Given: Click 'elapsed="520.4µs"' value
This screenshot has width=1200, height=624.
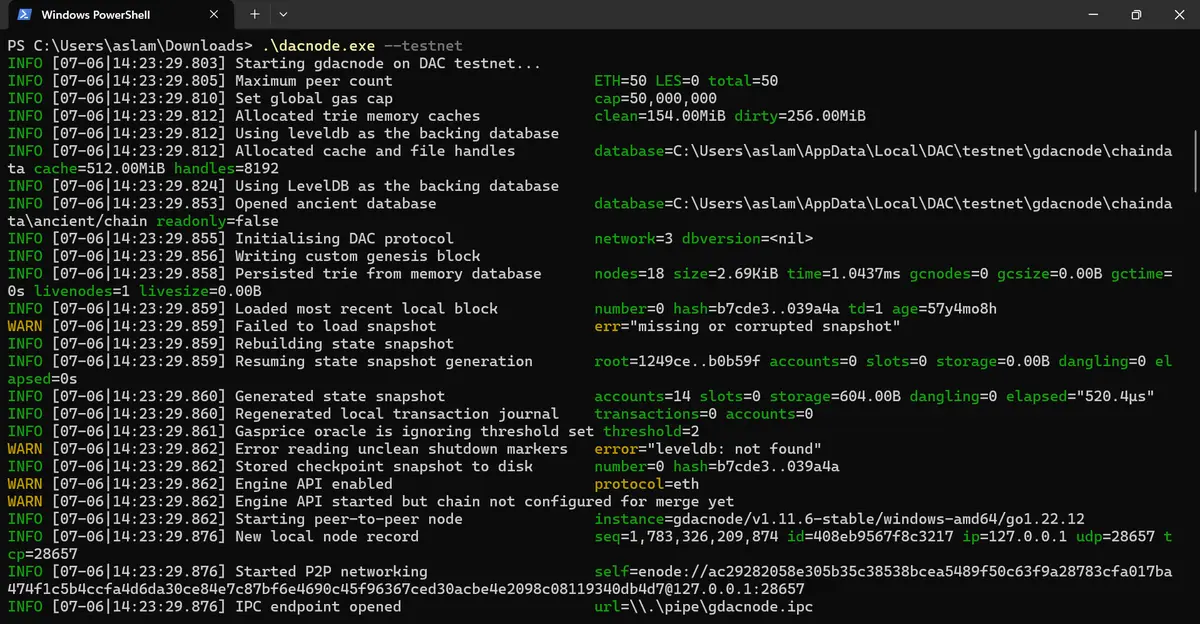Looking at the screenshot, I should click(1080, 396).
